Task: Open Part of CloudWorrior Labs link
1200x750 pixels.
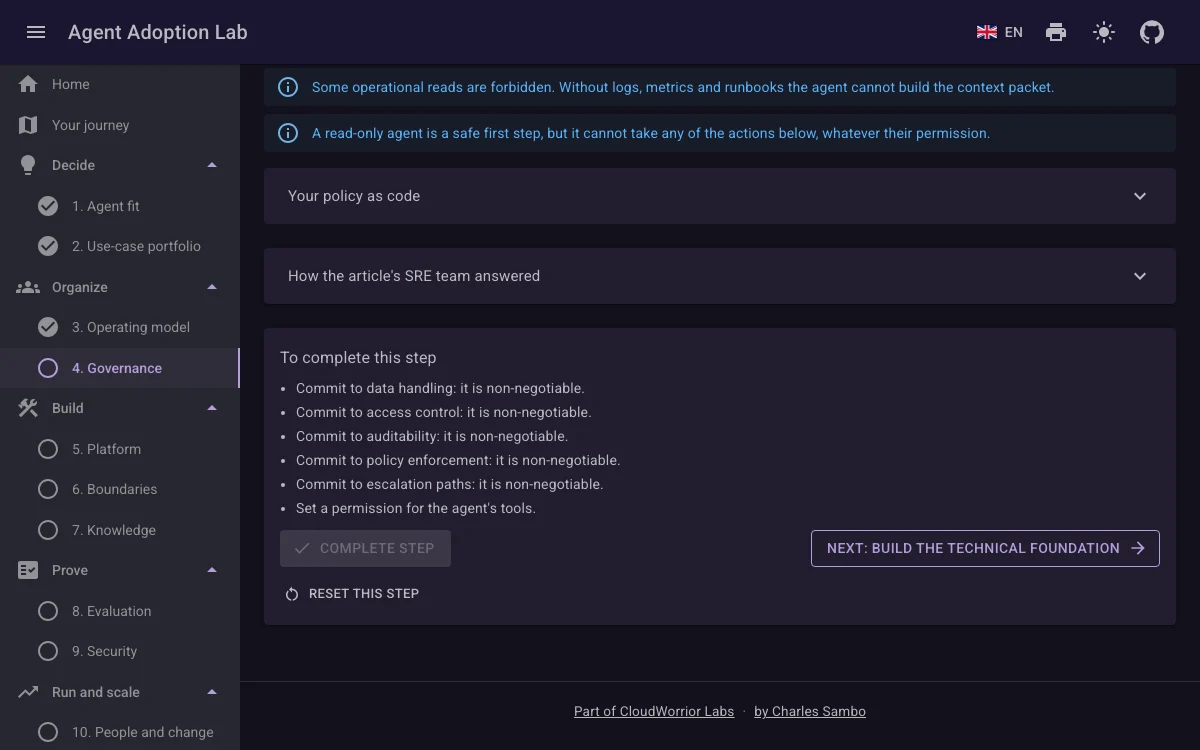Action: (x=654, y=712)
